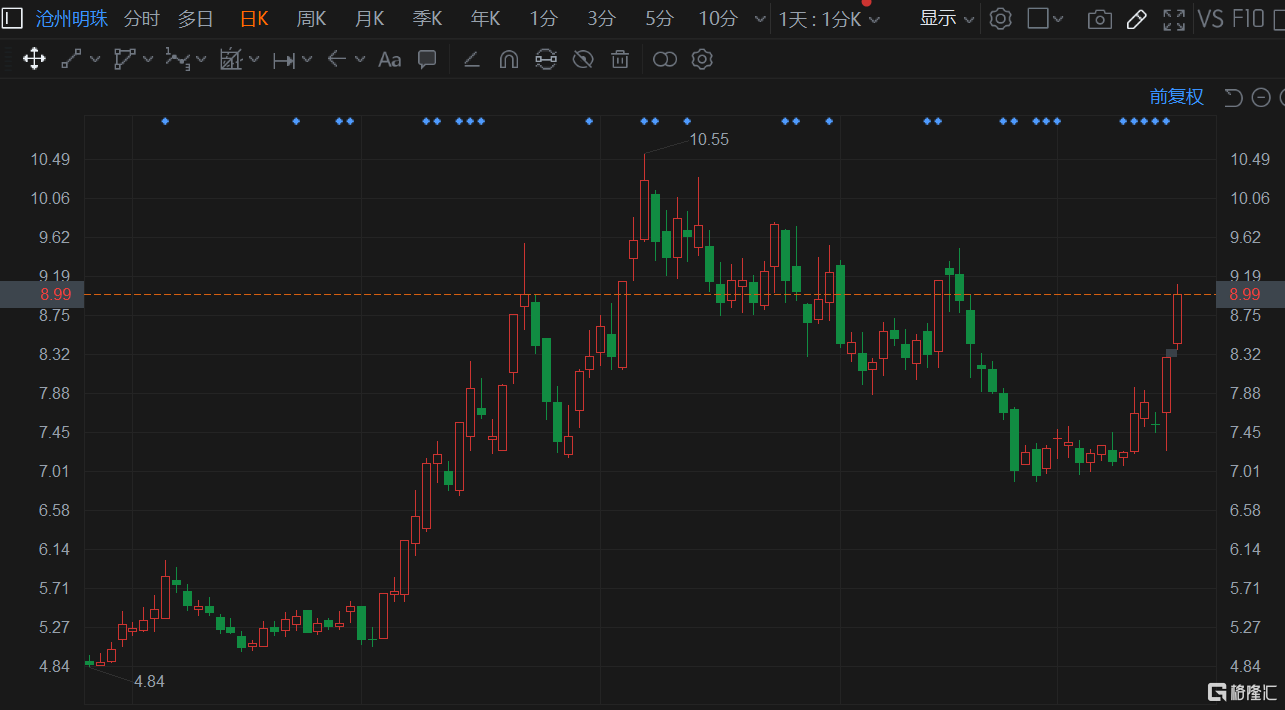Expand the ruler tool dropdown arrow

point(254,60)
